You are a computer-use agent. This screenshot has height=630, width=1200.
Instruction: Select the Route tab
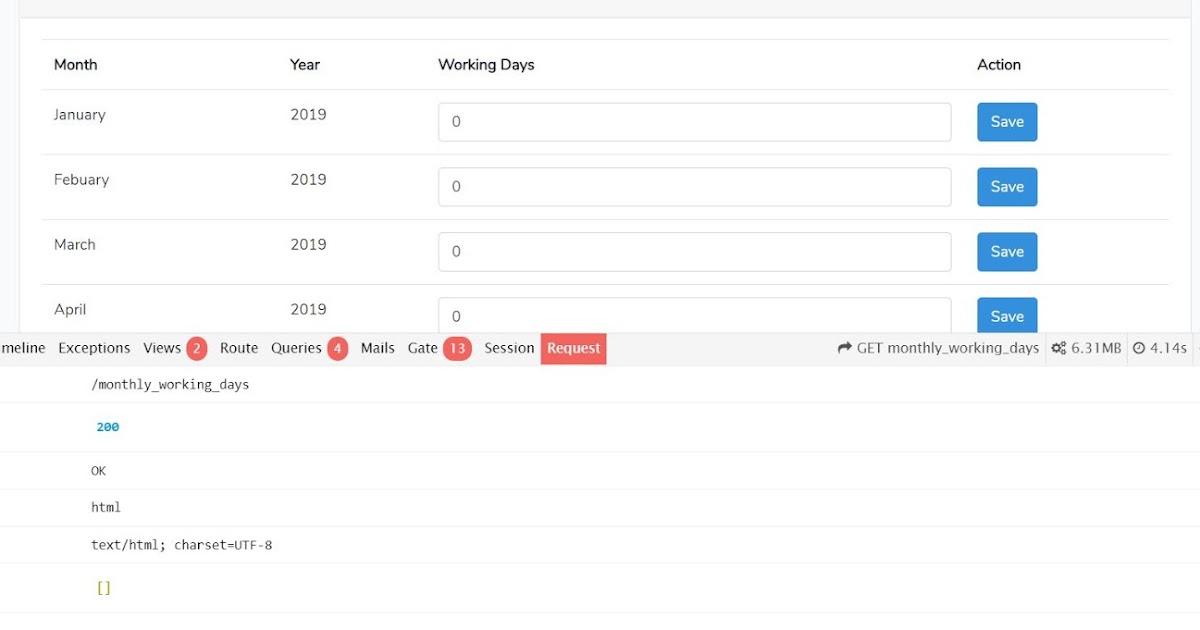click(x=238, y=348)
